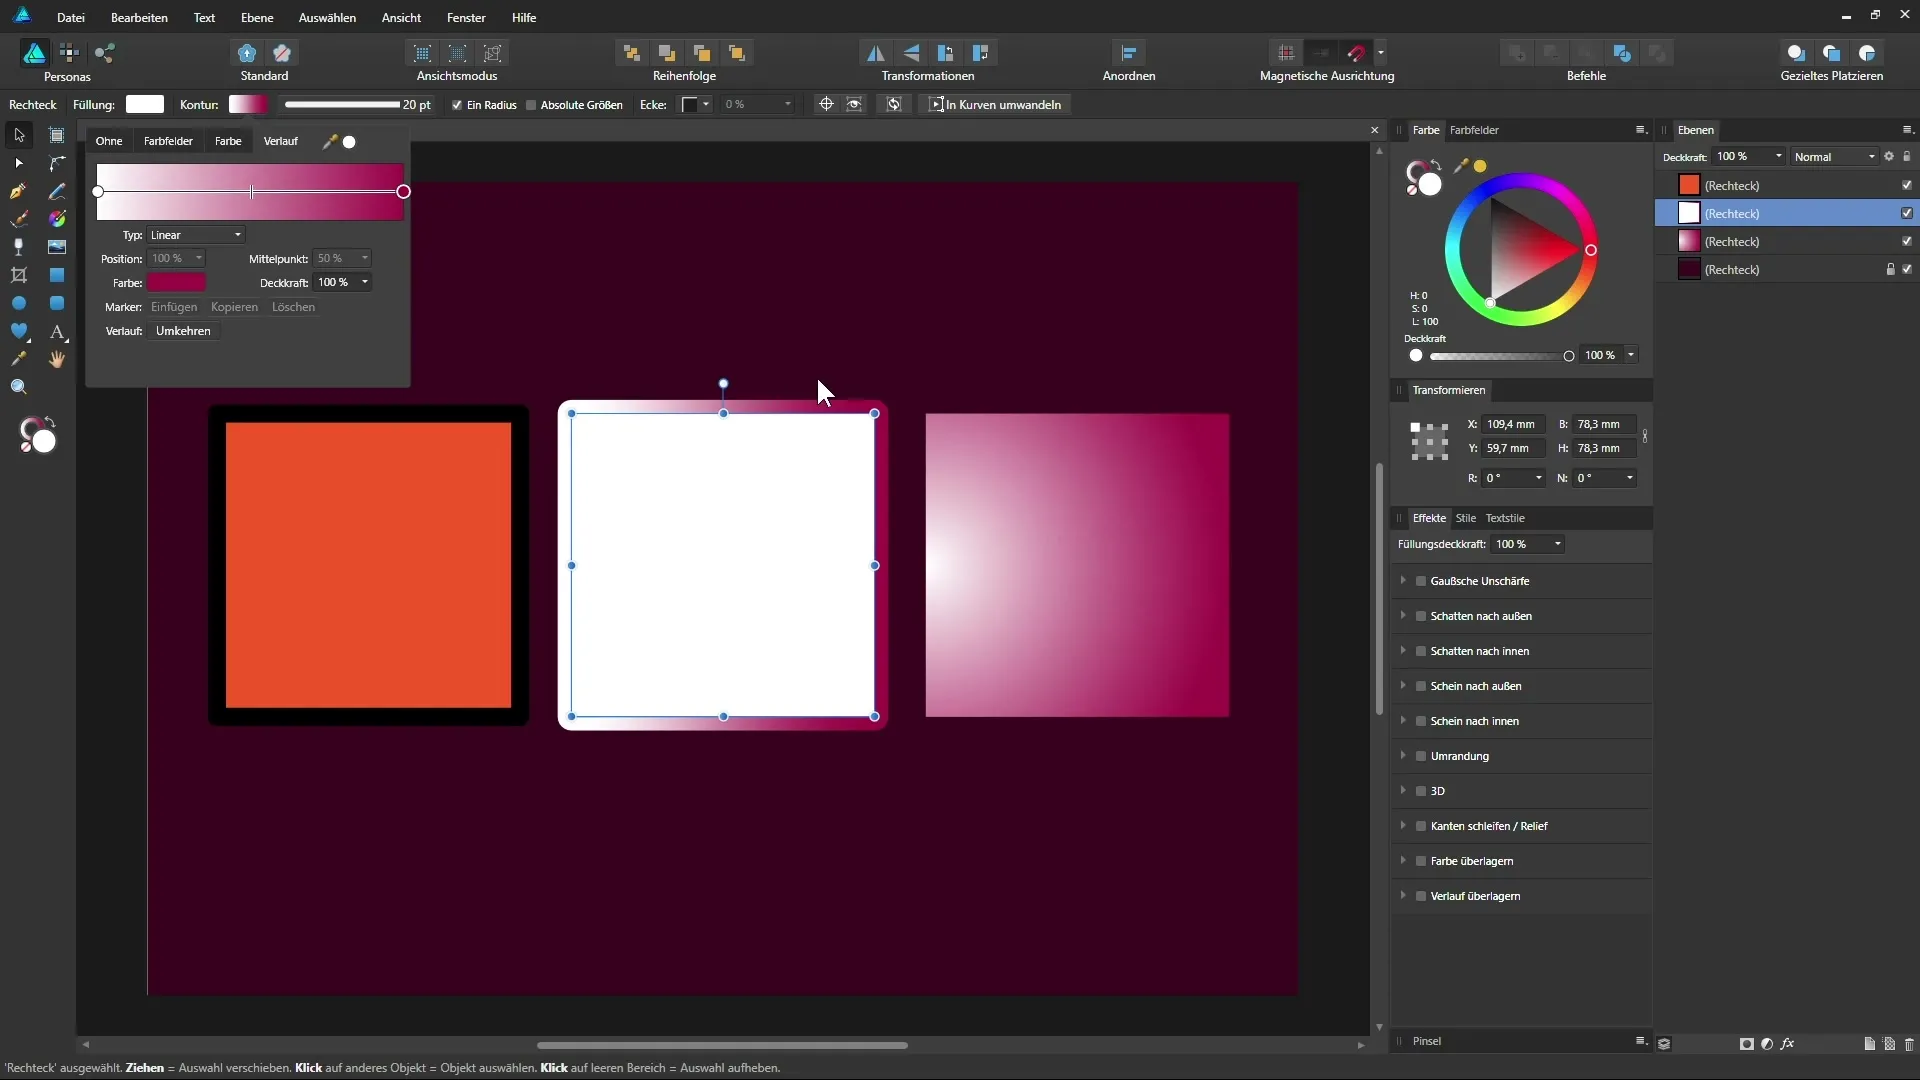Hide the orange top Rechteck layer

(x=1907, y=185)
